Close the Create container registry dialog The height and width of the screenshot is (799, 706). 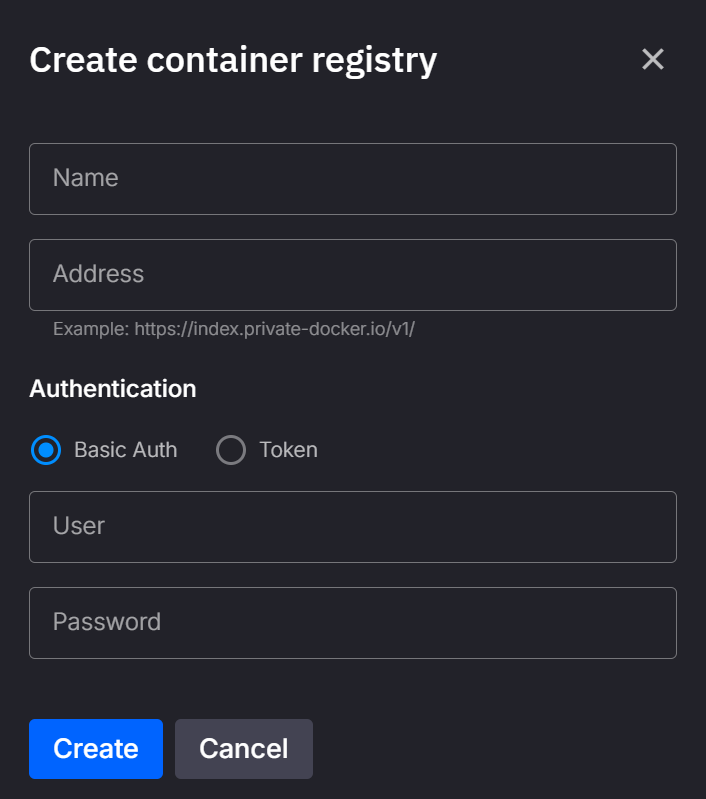coord(653,60)
